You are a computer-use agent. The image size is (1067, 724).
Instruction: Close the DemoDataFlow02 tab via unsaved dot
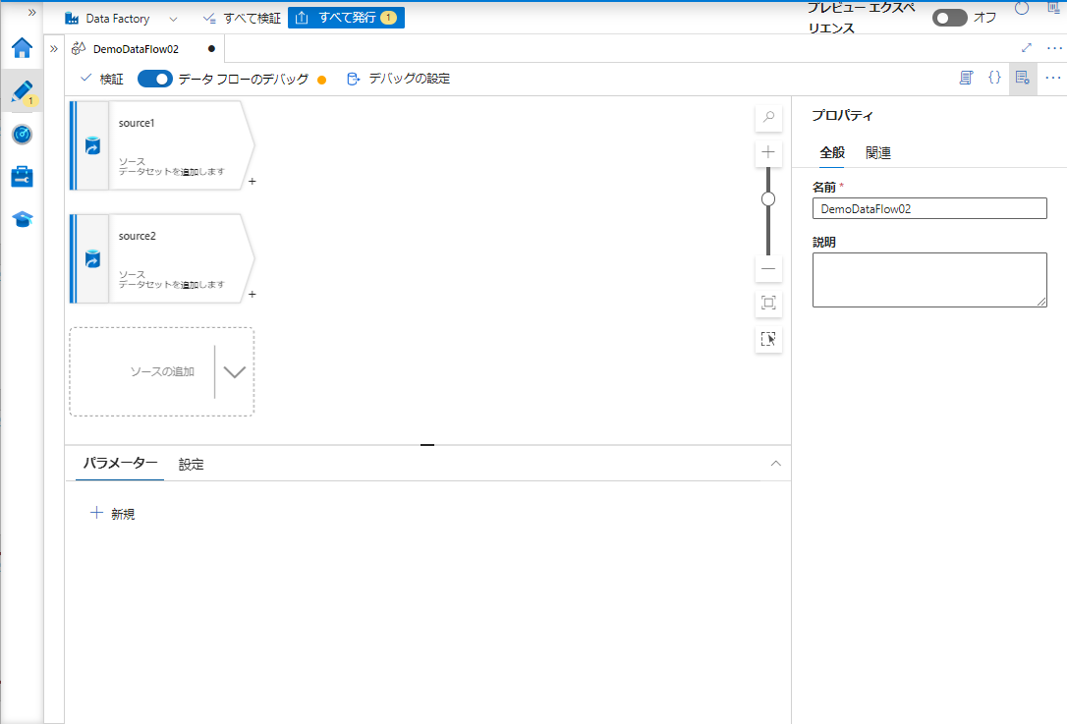point(212,49)
